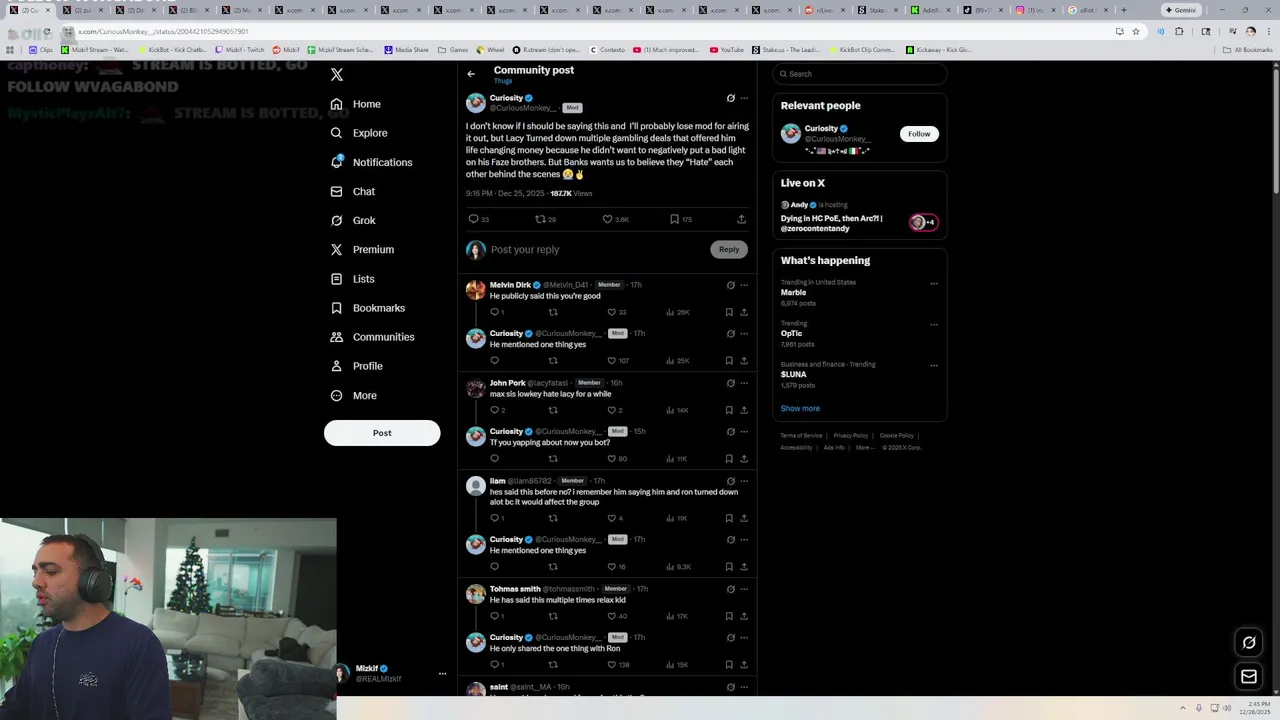Open the floating Grok button
Image resolution: width=1280 pixels, height=720 pixels.
[1249, 643]
